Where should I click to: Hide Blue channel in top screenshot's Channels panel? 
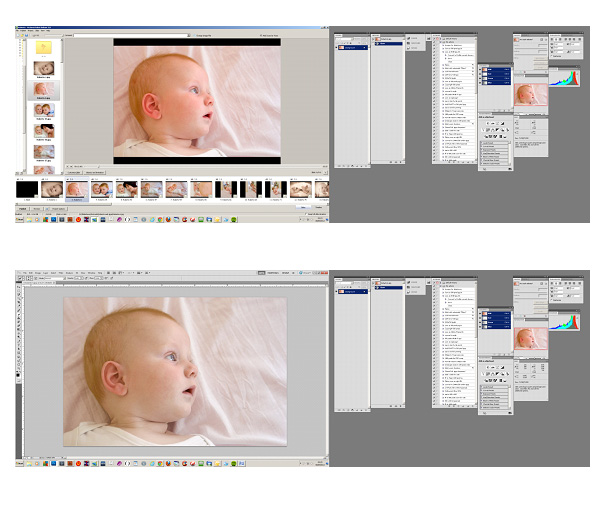coord(480,83)
